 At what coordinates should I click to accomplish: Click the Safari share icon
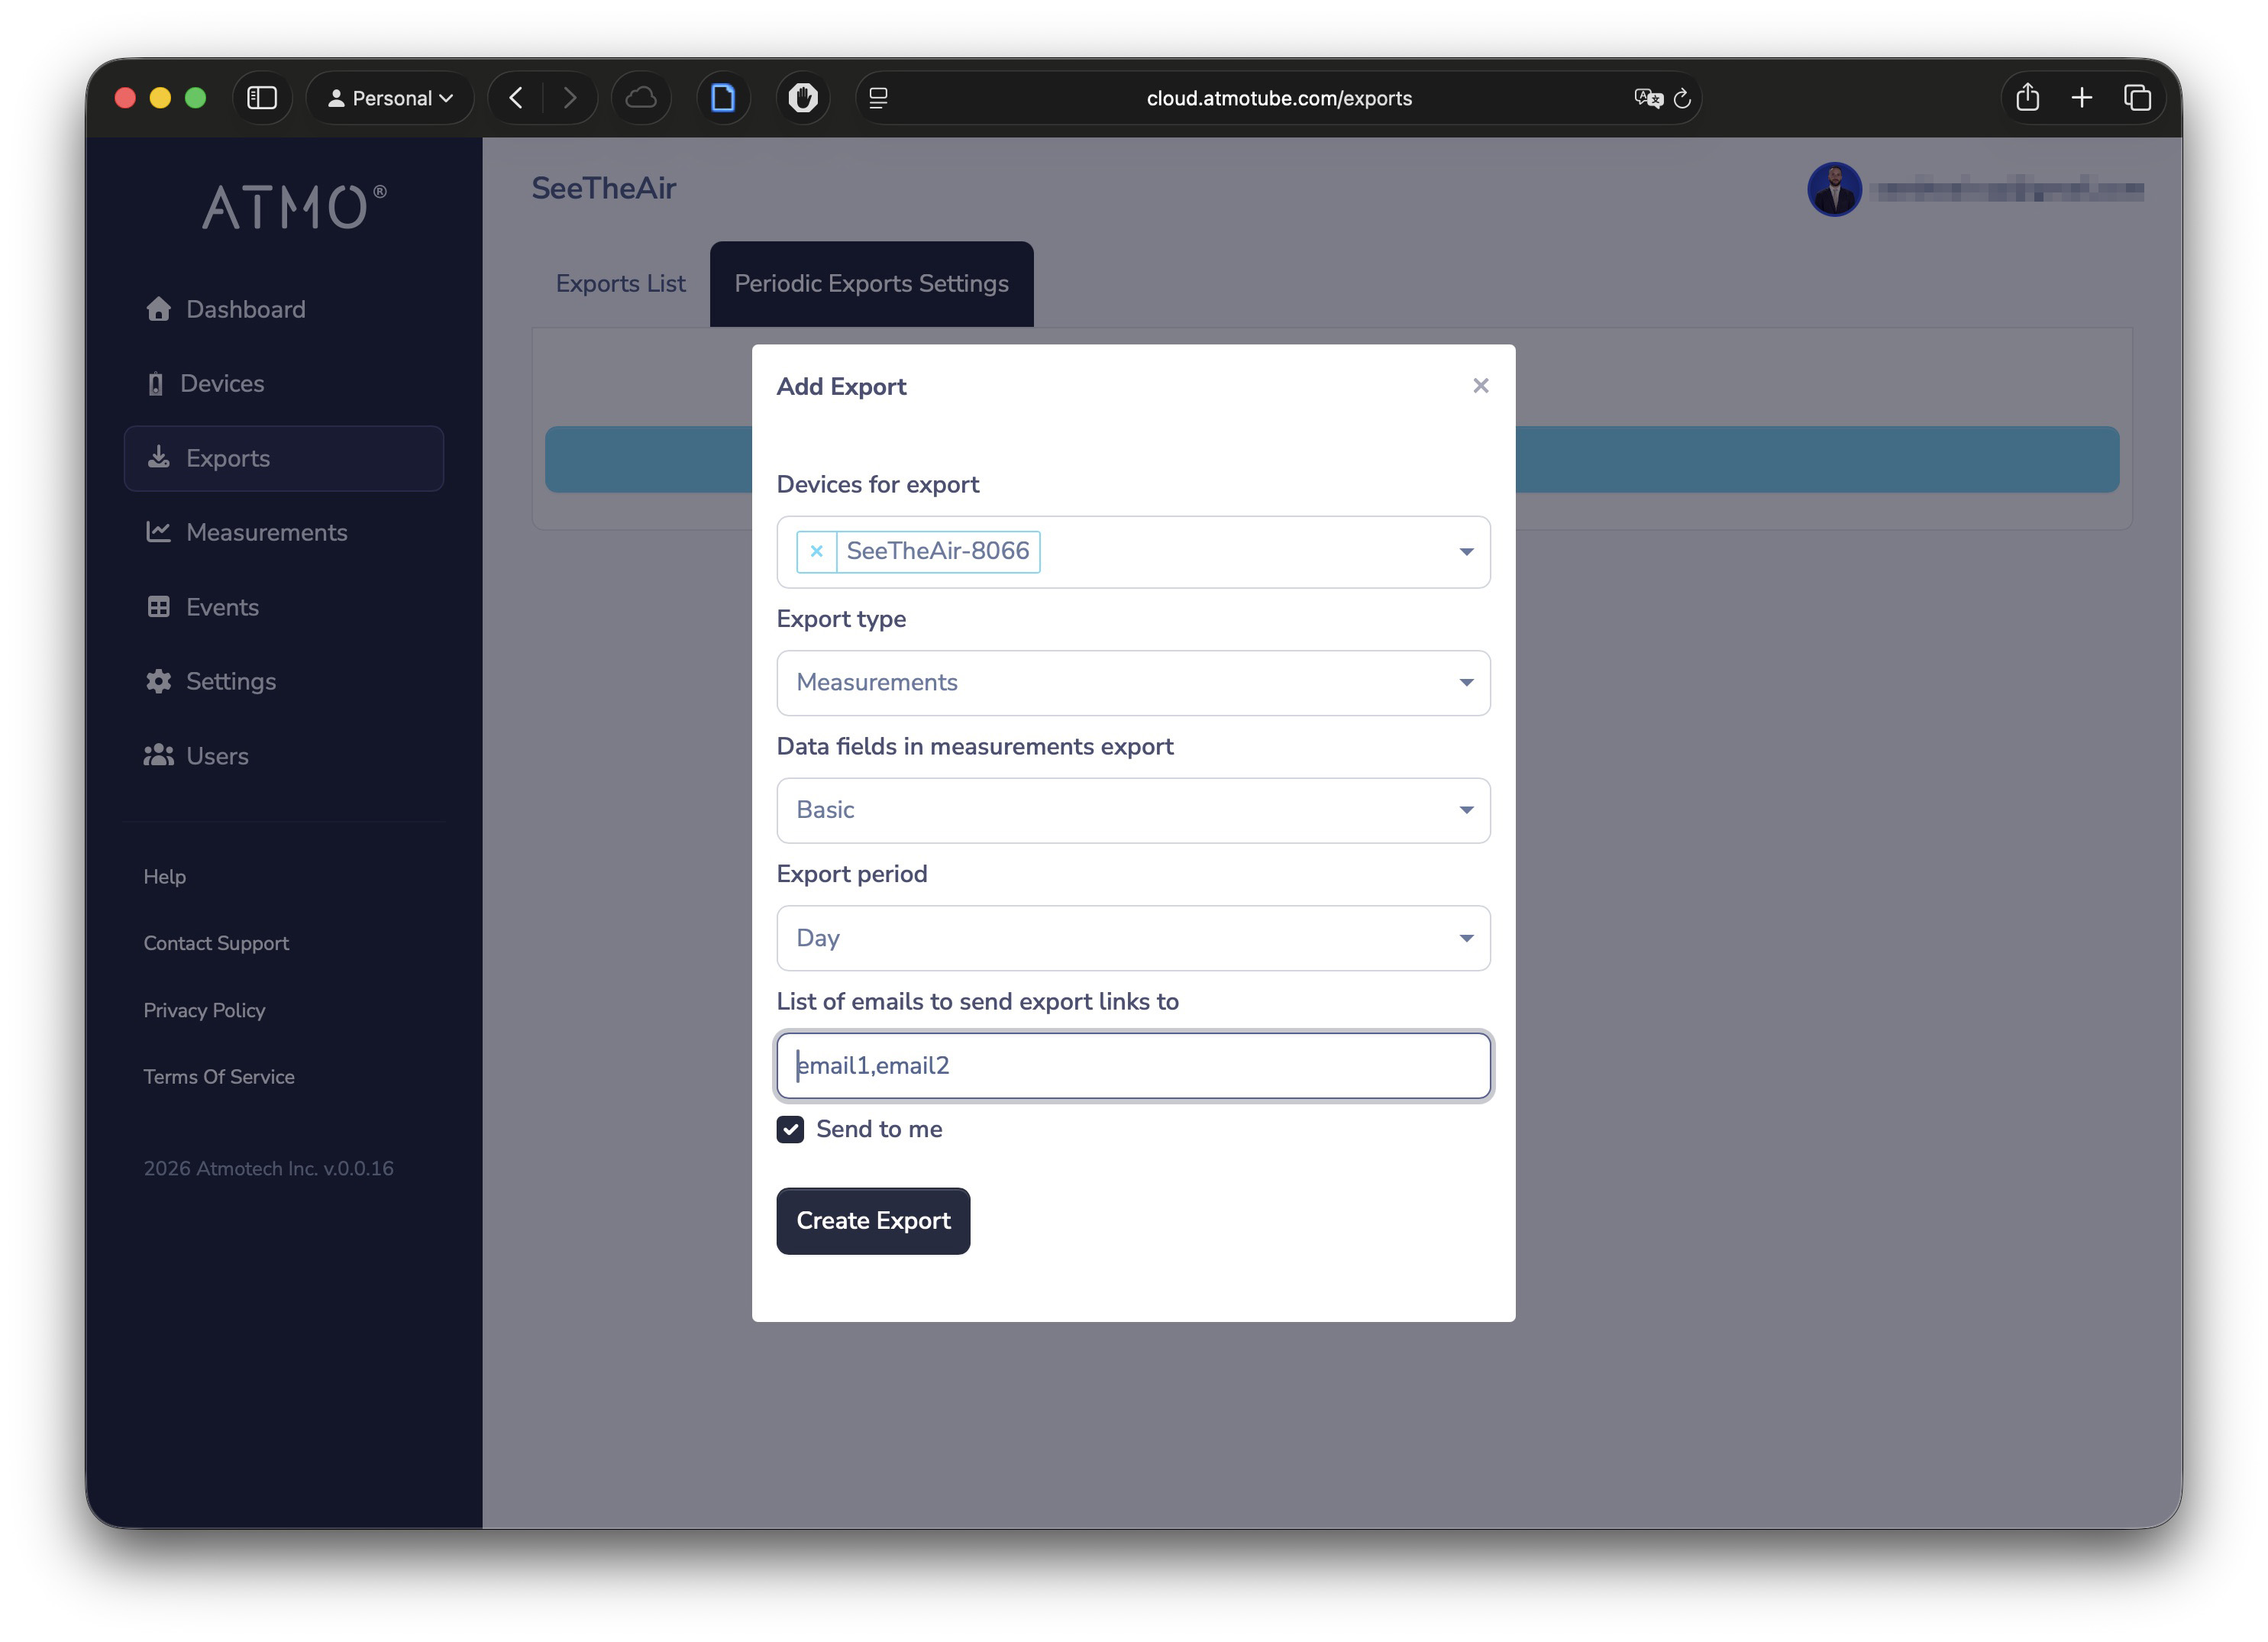click(x=2027, y=98)
